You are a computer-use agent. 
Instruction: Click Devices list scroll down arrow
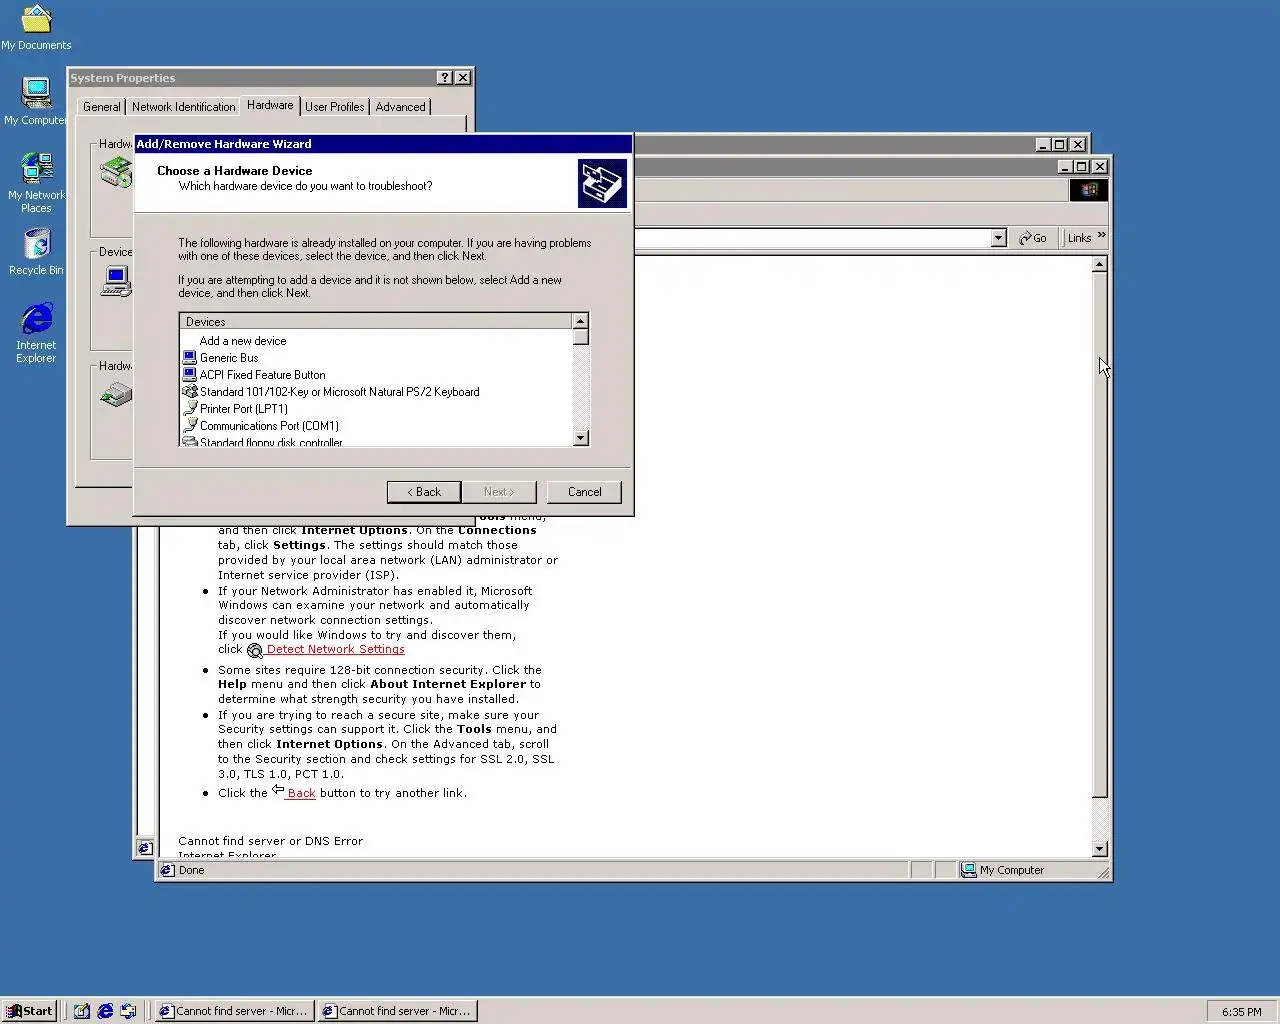pyautogui.click(x=580, y=438)
